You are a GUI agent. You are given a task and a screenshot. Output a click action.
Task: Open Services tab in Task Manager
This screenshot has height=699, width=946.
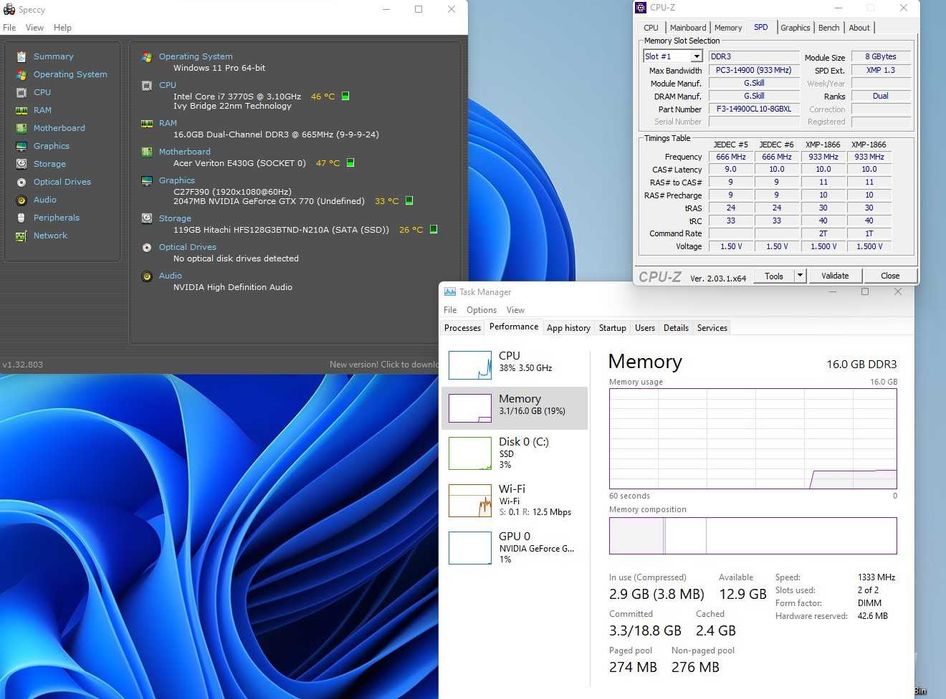(713, 328)
